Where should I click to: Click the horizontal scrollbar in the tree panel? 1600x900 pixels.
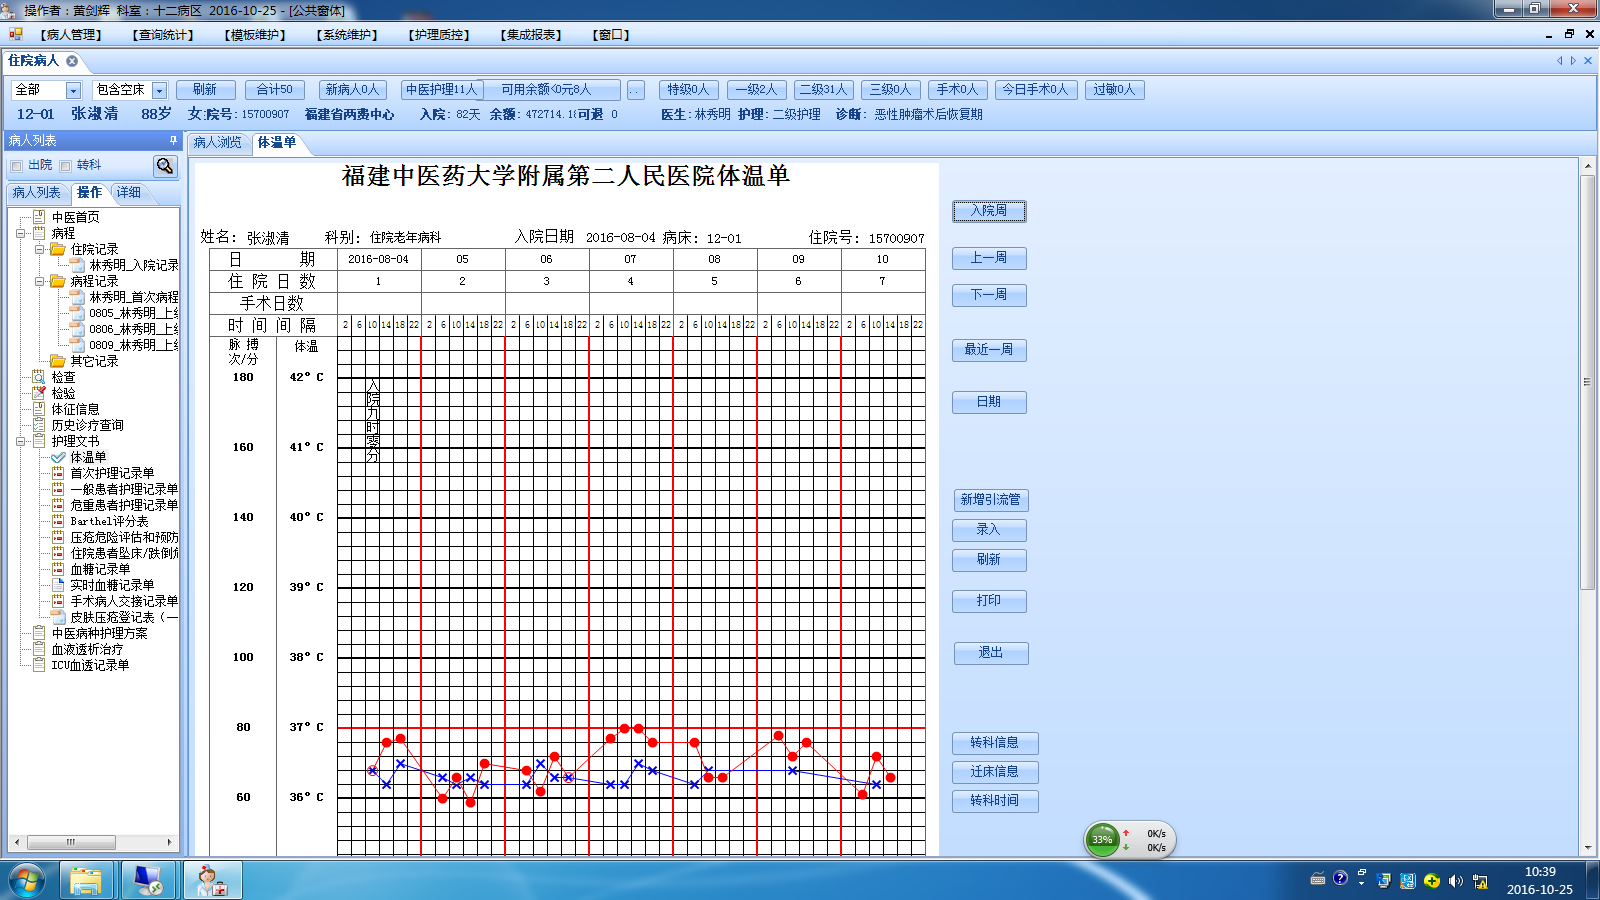tap(71, 842)
